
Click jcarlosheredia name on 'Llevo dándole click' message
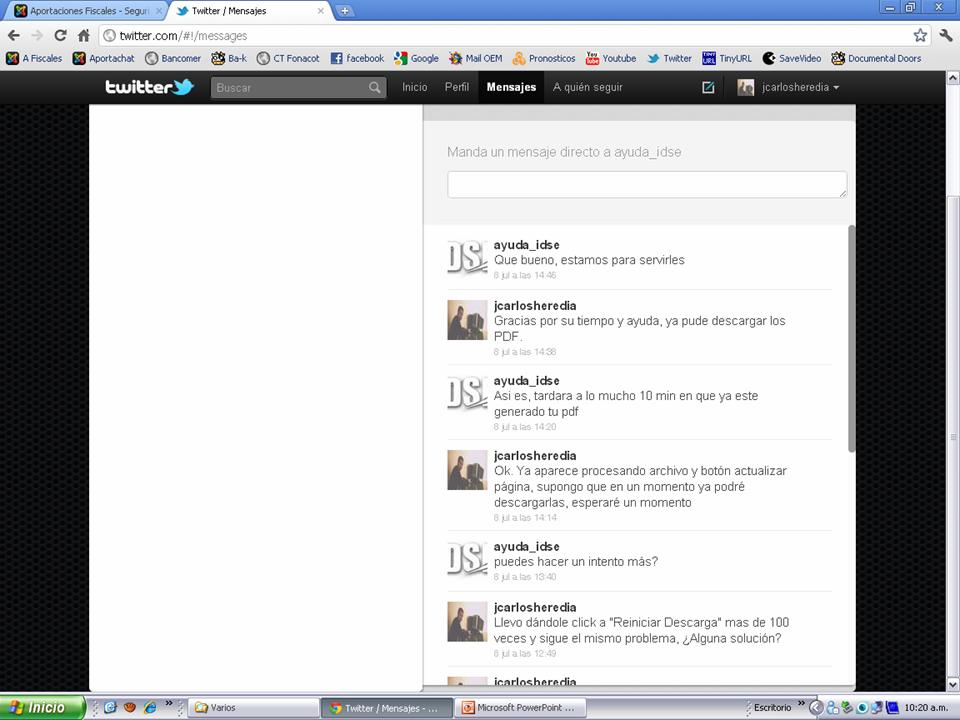coord(535,607)
